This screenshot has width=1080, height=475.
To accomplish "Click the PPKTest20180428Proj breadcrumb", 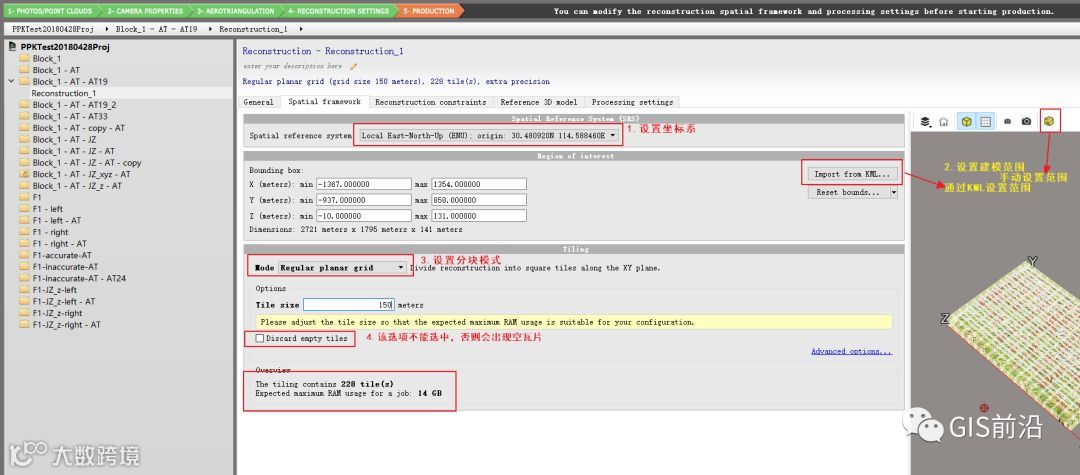I will point(52,29).
